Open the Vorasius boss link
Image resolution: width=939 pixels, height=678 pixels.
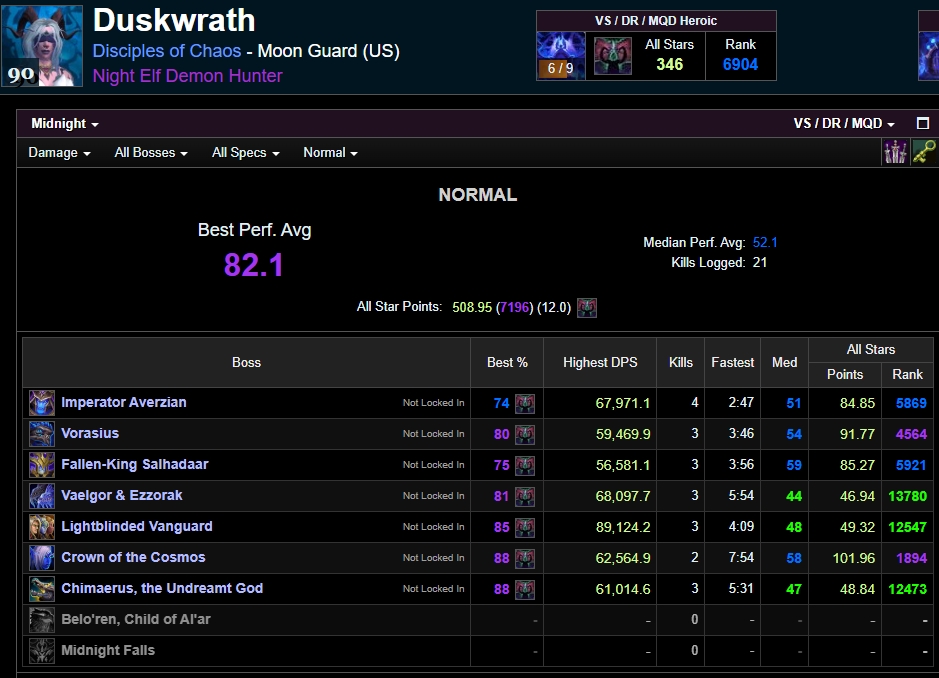pos(90,434)
